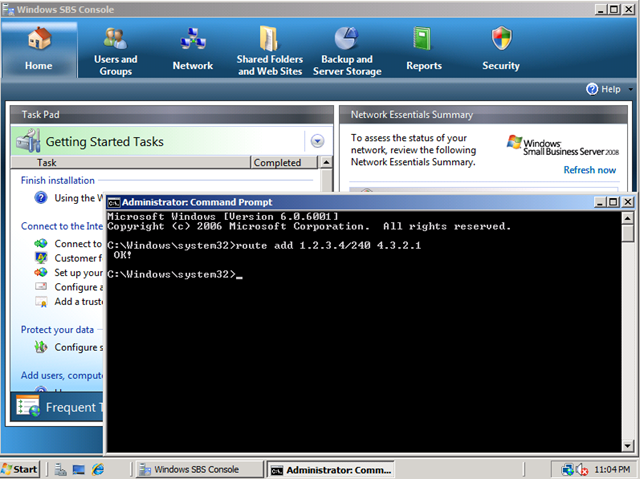Click the Configure s… backup icon
This screenshot has height=479, width=640.
[41, 347]
